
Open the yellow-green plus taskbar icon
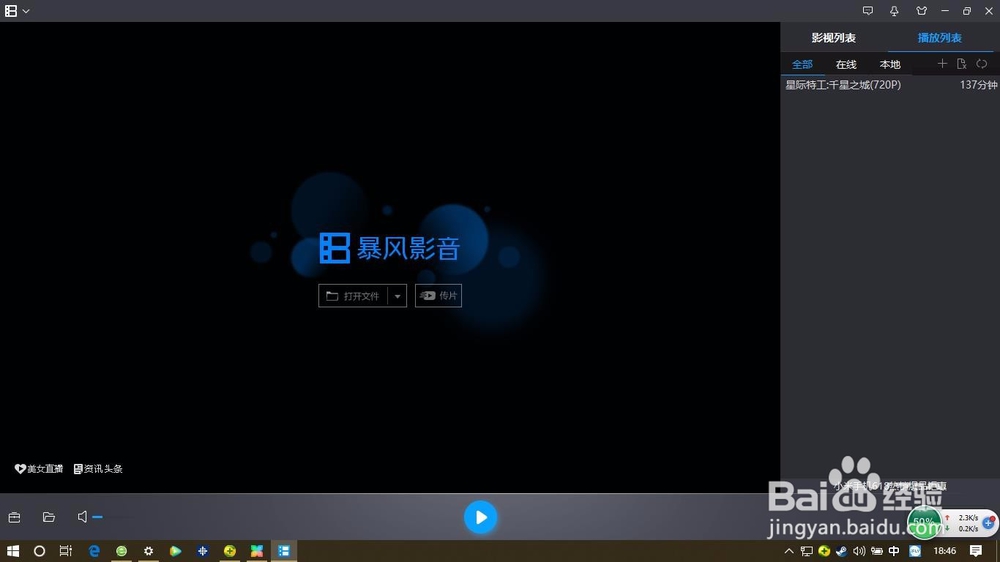pyautogui.click(x=230, y=551)
